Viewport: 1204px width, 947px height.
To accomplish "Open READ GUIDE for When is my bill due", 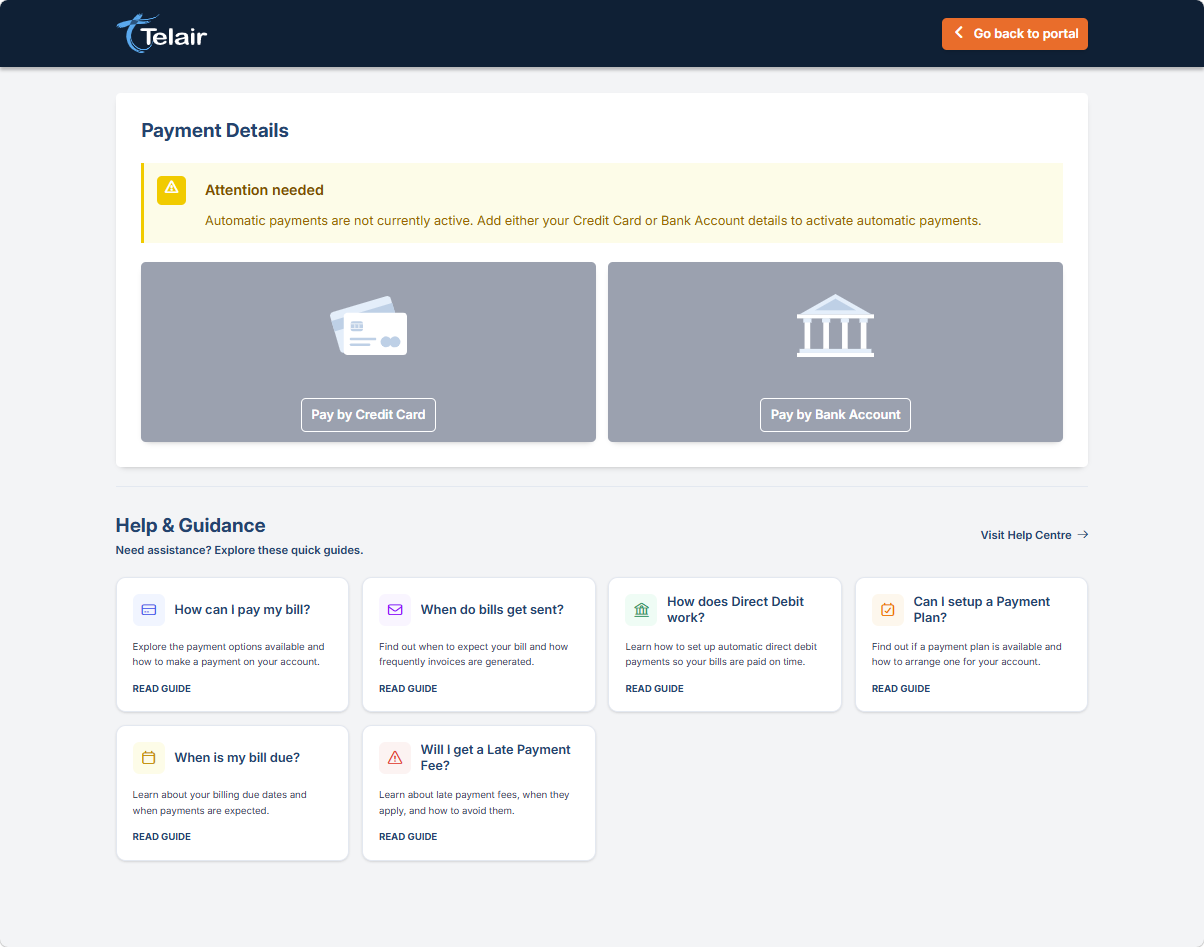I will pyautogui.click(x=162, y=837).
